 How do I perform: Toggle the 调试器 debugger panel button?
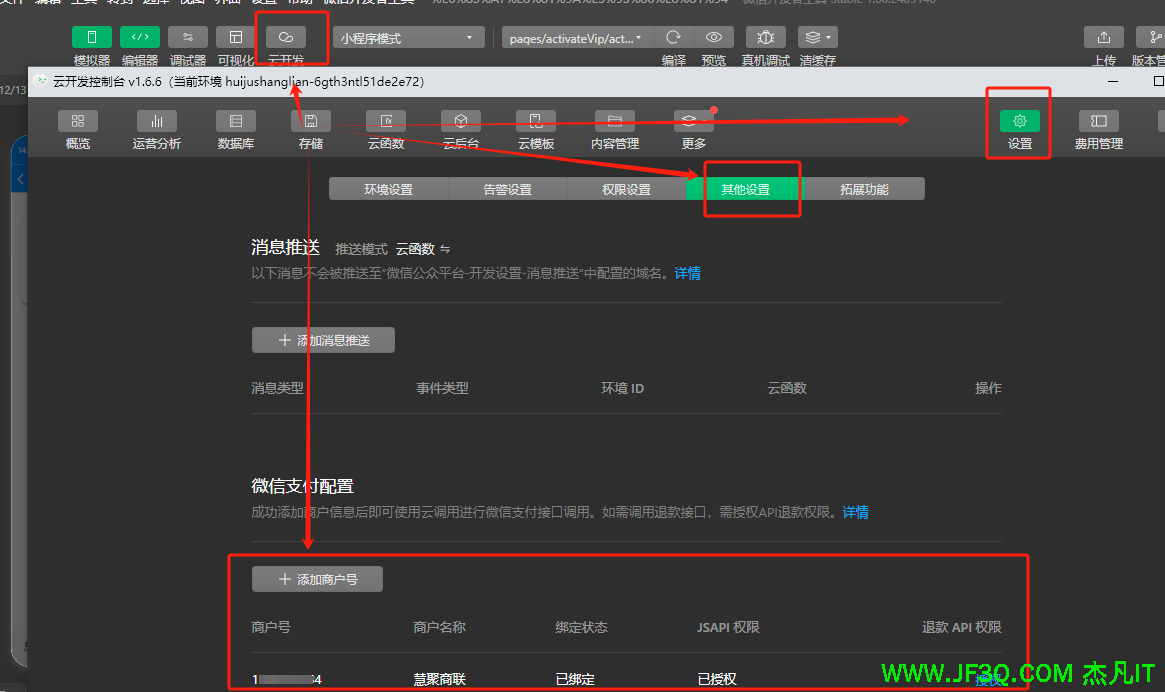point(188,37)
